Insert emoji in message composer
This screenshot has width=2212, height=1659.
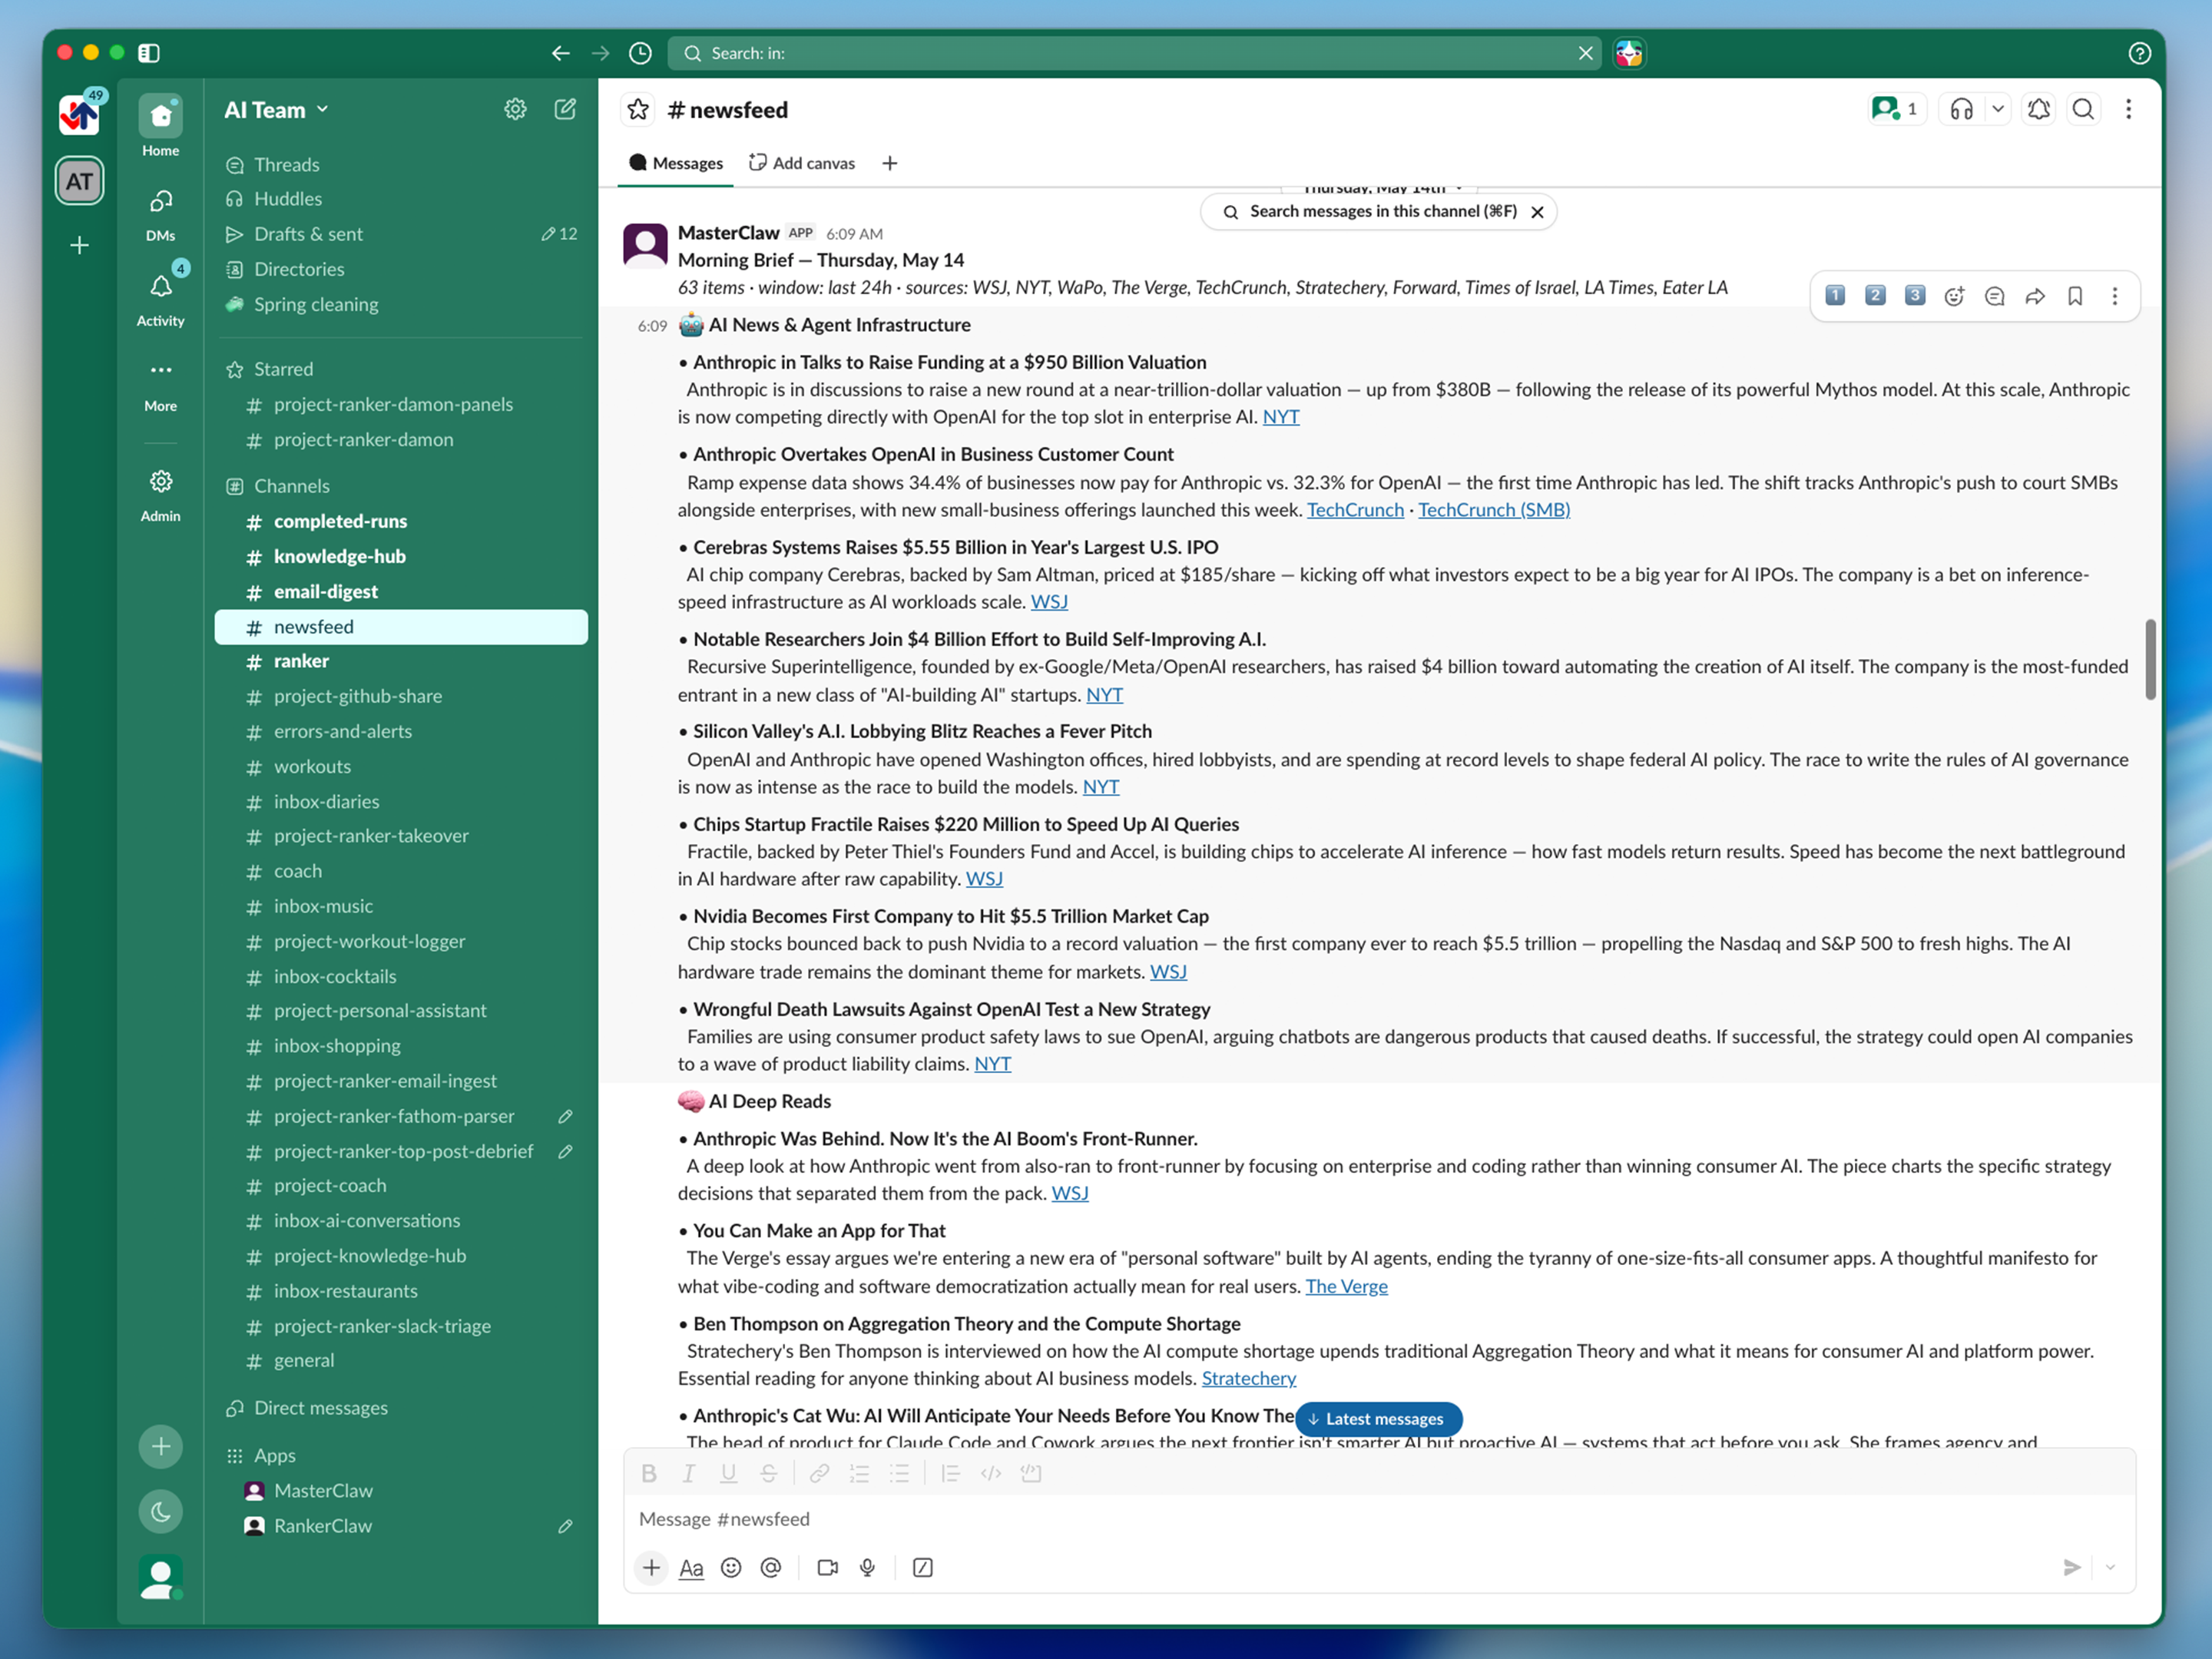(x=731, y=1567)
